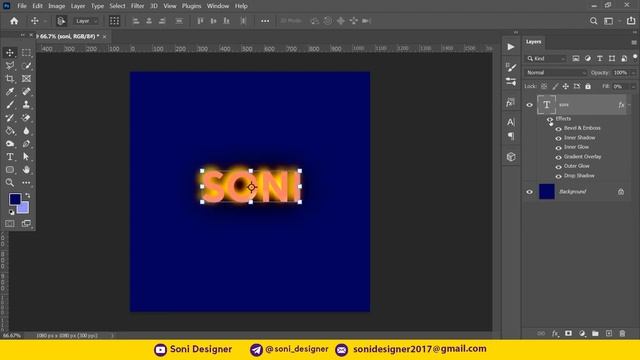Open the Brush Settings panel icon
The height and width of the screenshot is (360, 640).
[511, 67]
